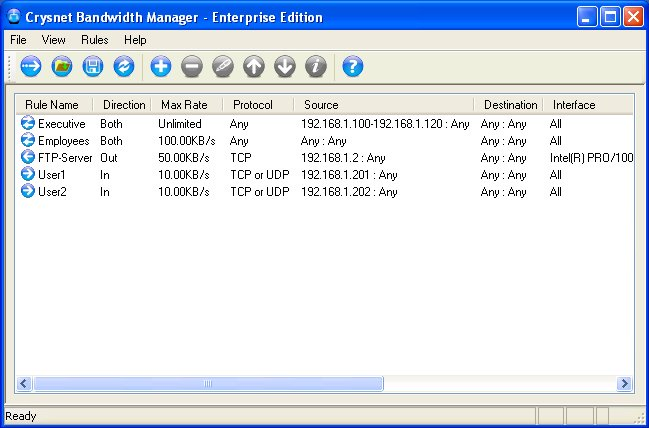Minimize the Bandwidth Manager window
Viewport: 649px width, 428px height.
point(587,17)
